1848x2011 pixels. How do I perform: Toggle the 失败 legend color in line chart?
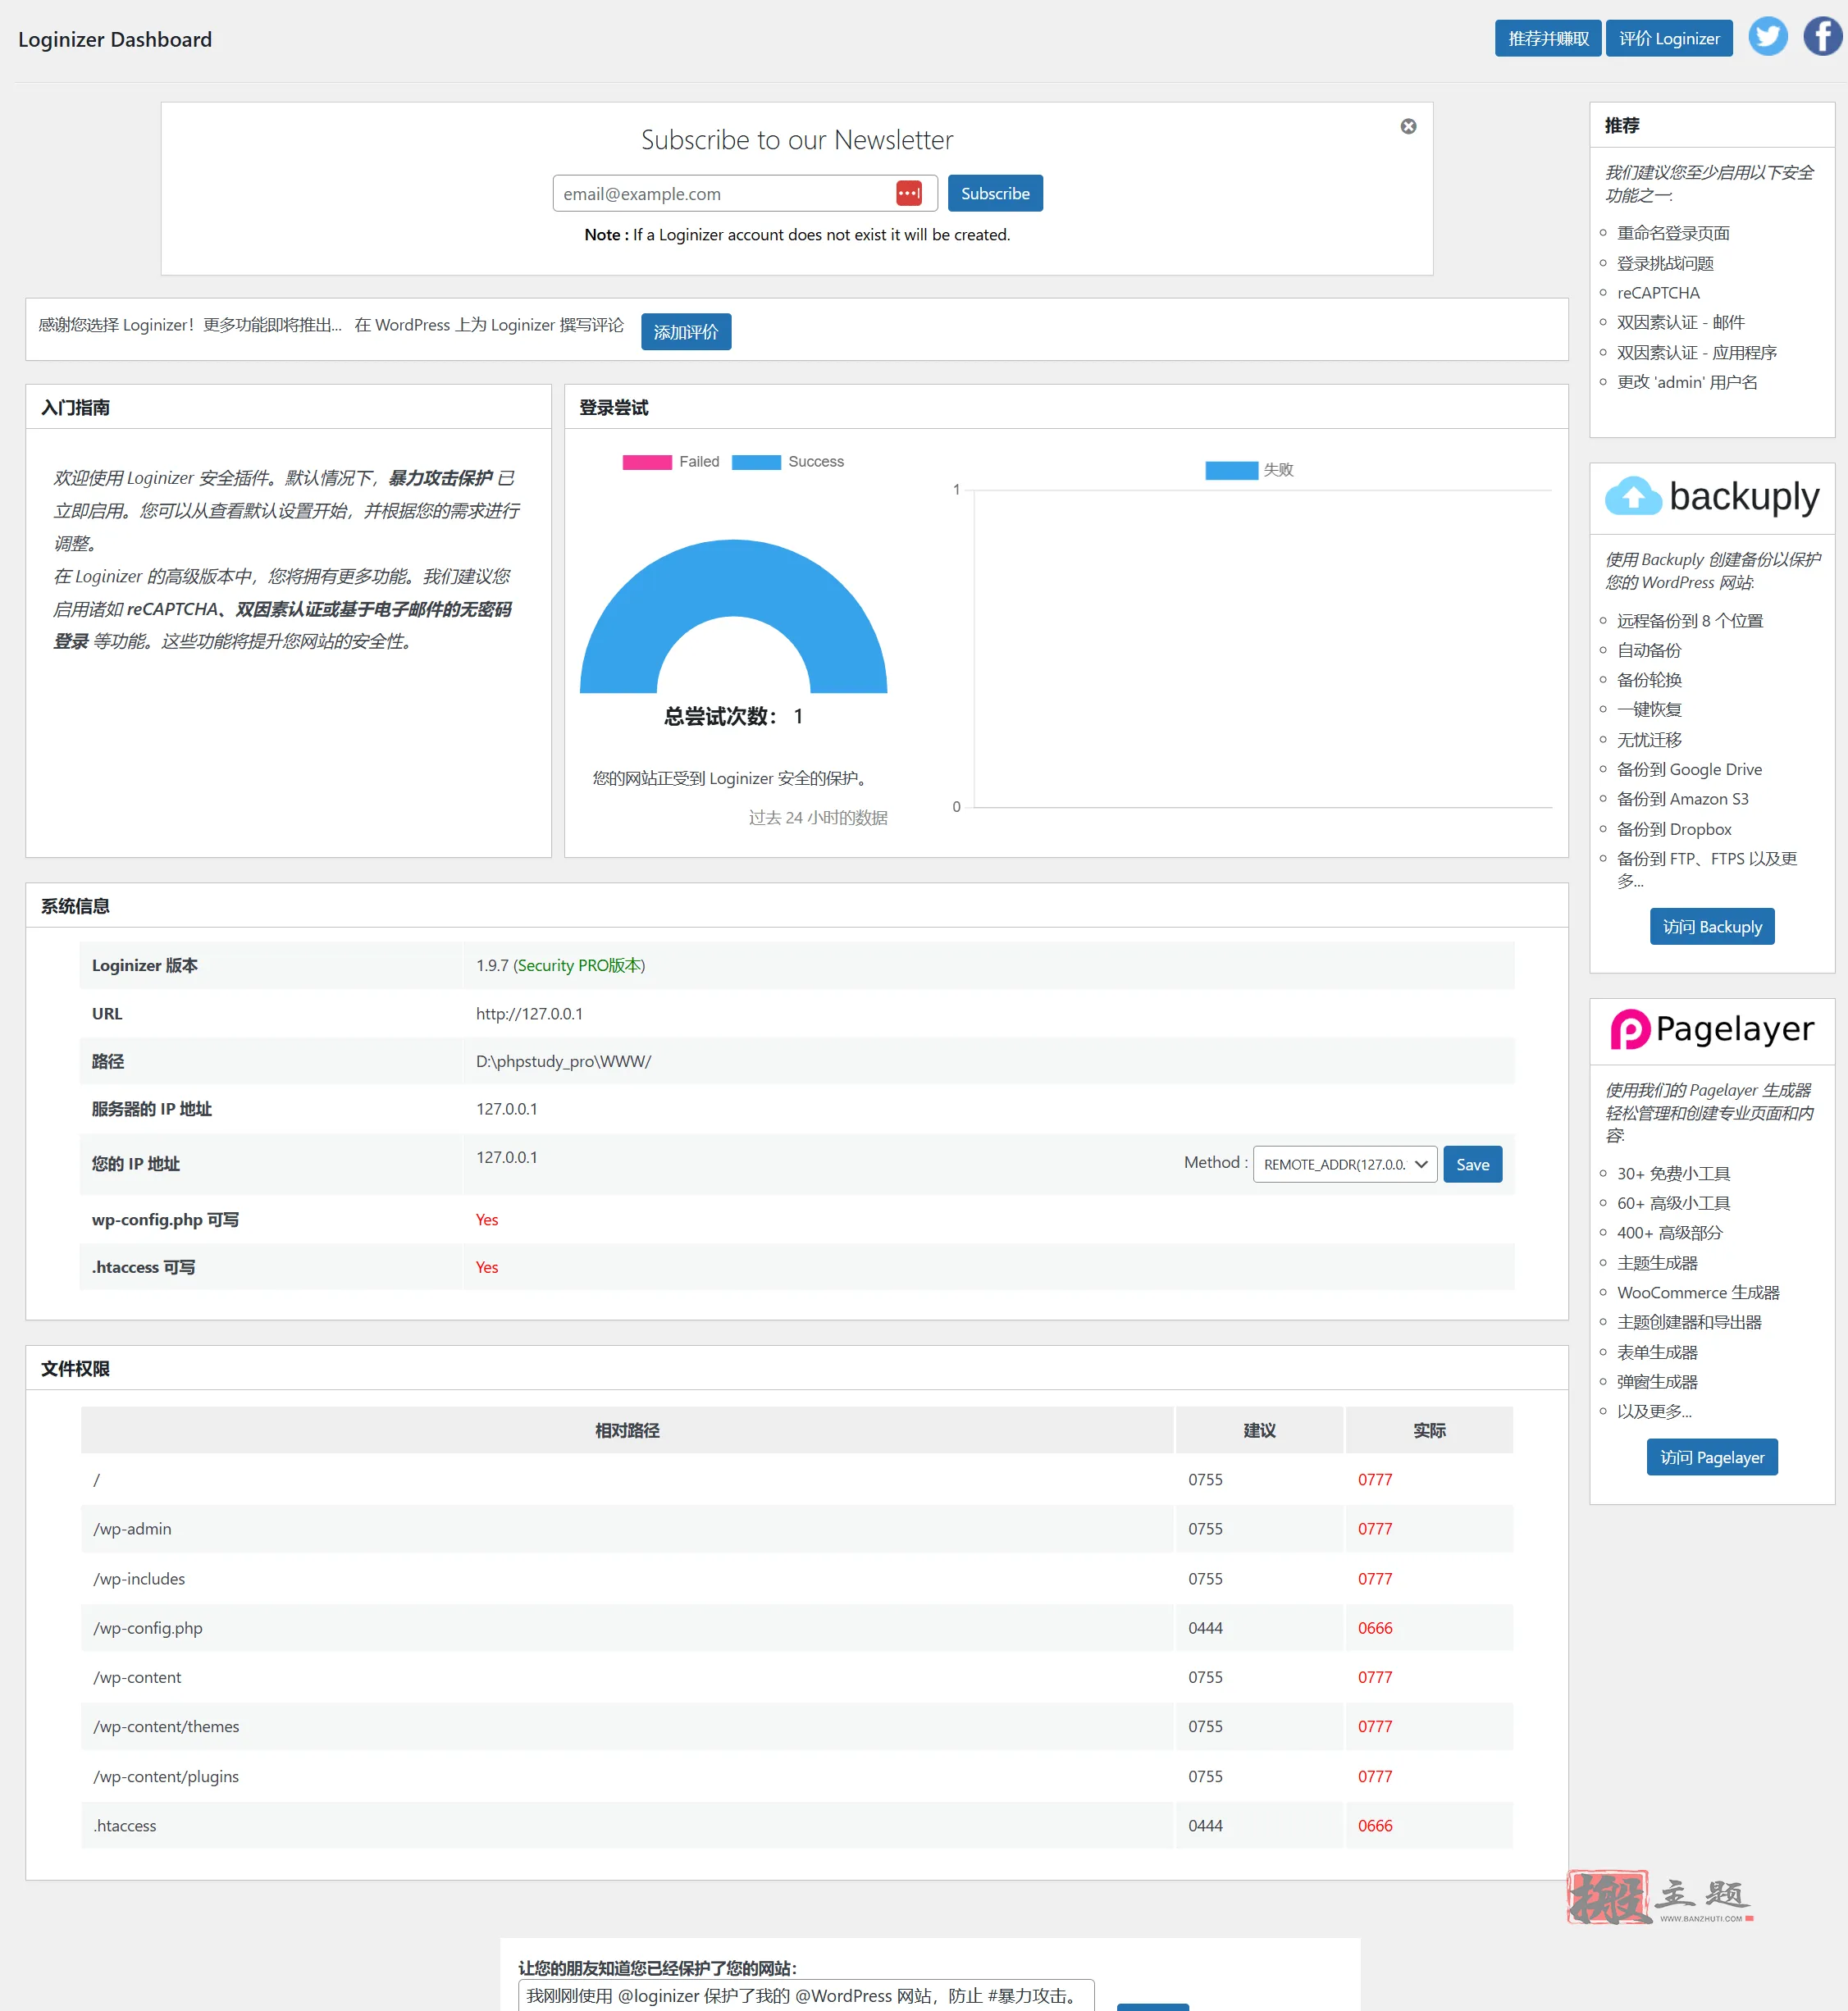[1231, 470]
